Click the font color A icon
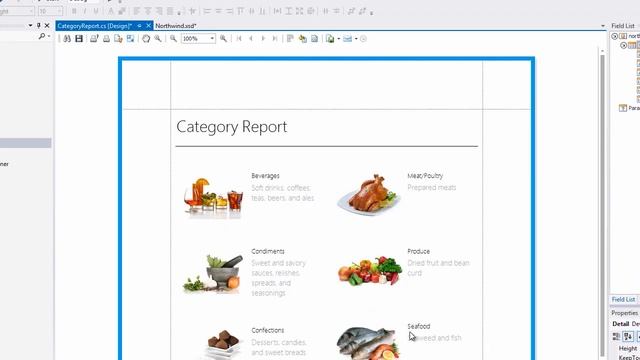The height and width of the screenshot is (360, 640). (111, 11)
